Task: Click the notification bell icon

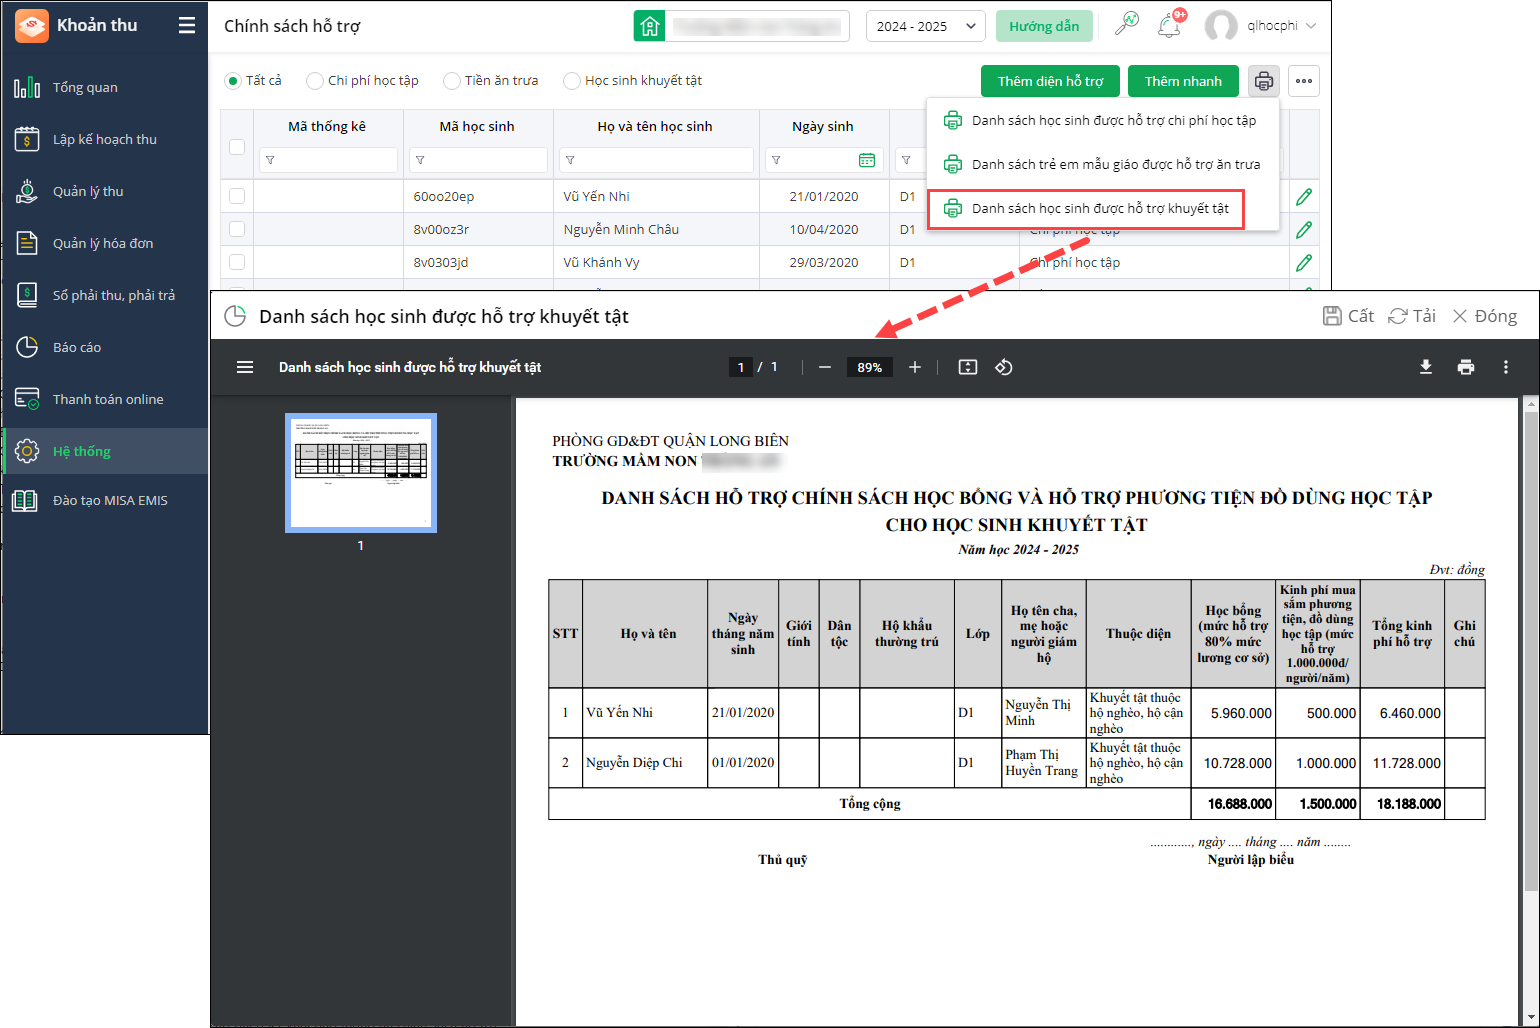Action: [x=1168, y=26]
